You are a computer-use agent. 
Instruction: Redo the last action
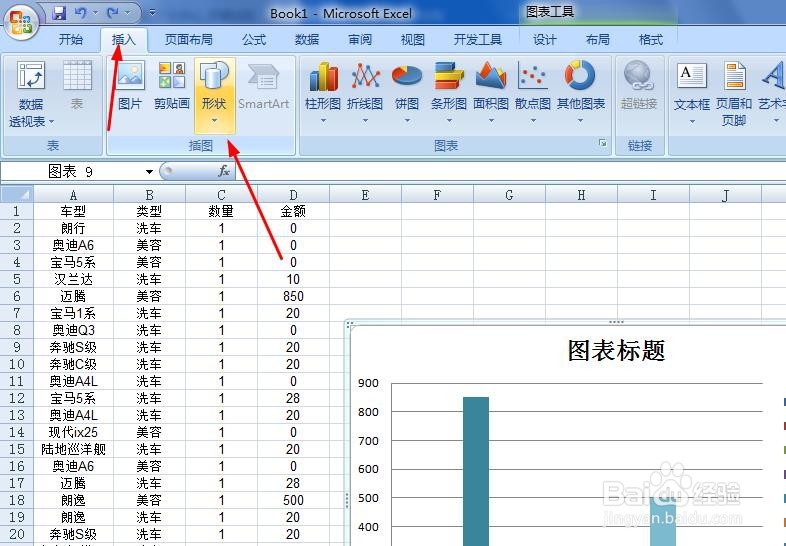(x=113, y=13)
